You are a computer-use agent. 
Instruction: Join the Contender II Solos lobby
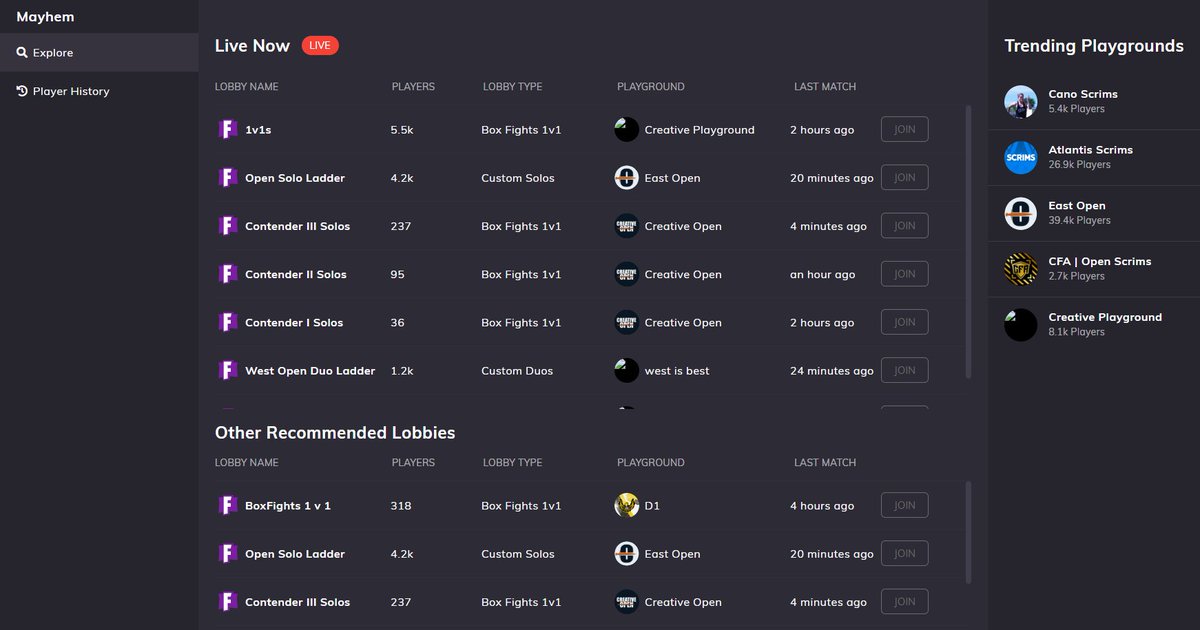904,273
